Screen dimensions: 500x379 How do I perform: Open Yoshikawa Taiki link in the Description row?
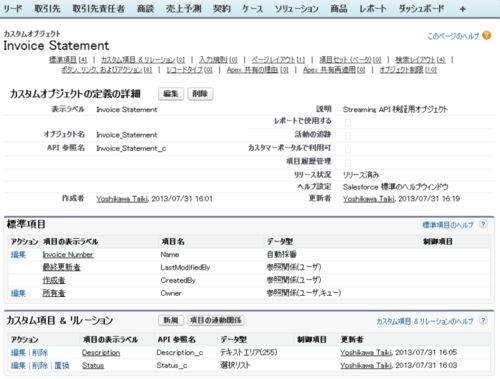(366, 353)
